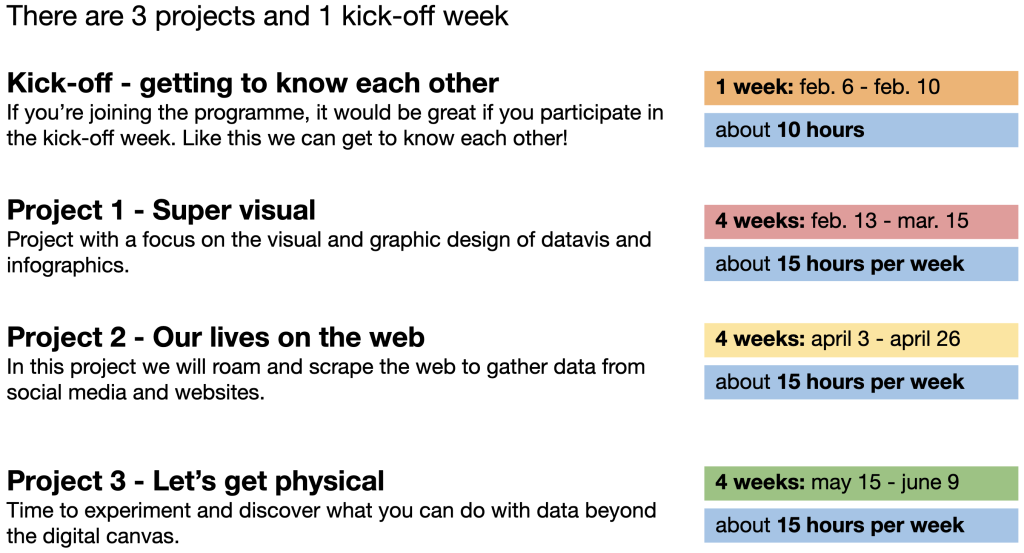Click Project 2's 'about 15 hours per week' box
The width and height of the screenshot is (1024, 553).
click(861, 382)
